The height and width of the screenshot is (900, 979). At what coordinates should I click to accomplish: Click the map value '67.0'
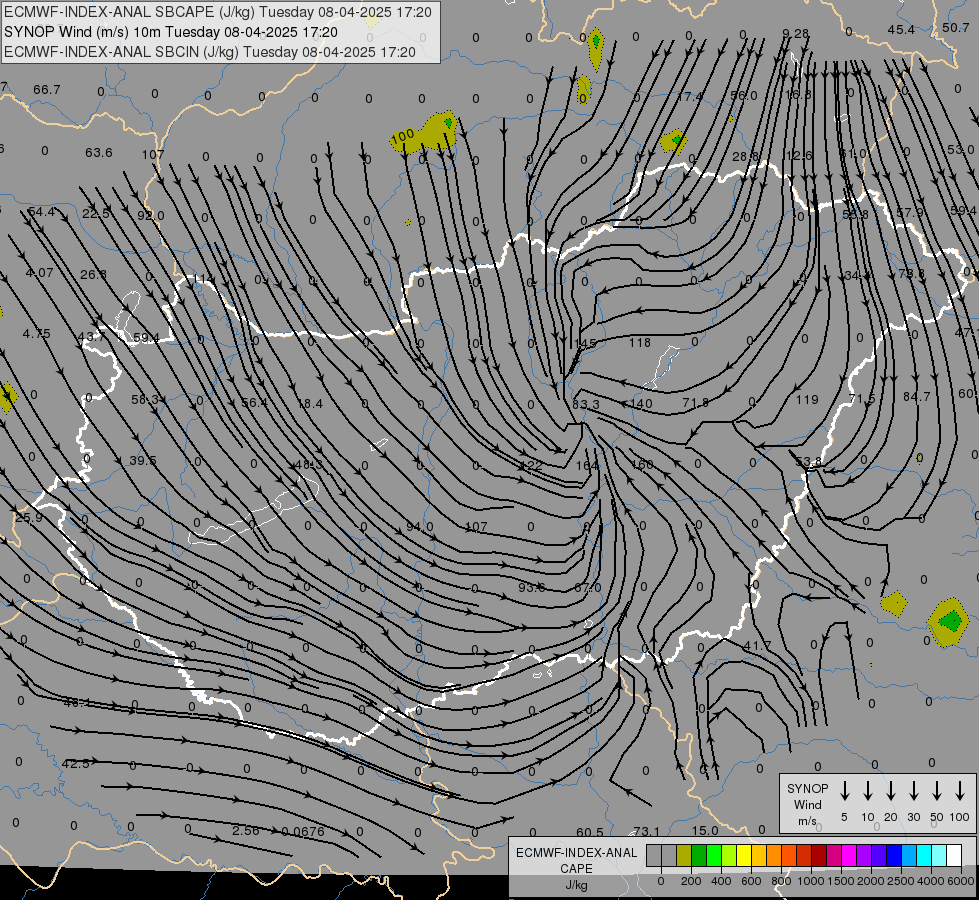588,588
